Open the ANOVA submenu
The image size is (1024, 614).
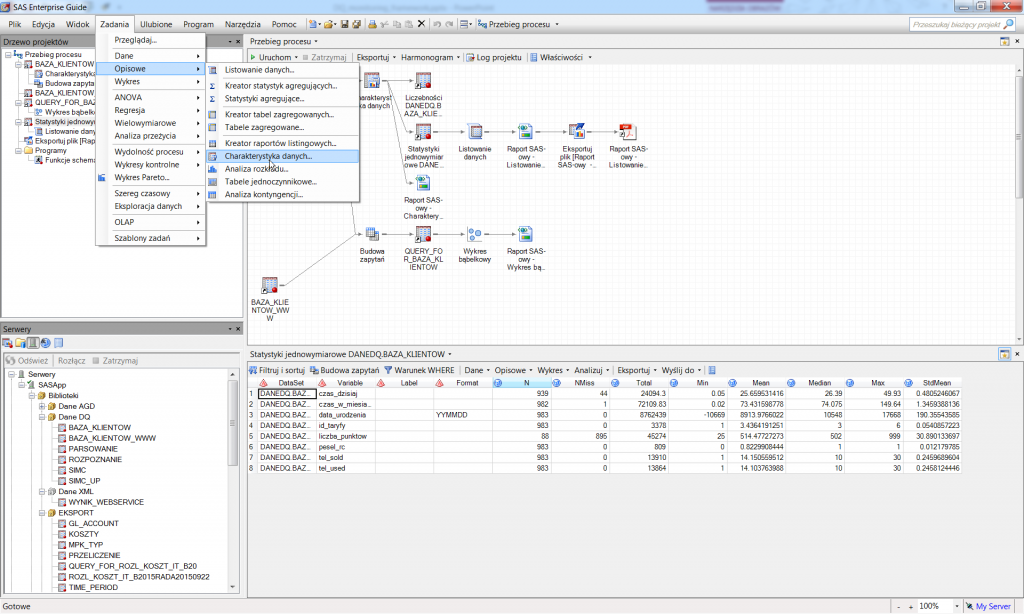(151, 97)
